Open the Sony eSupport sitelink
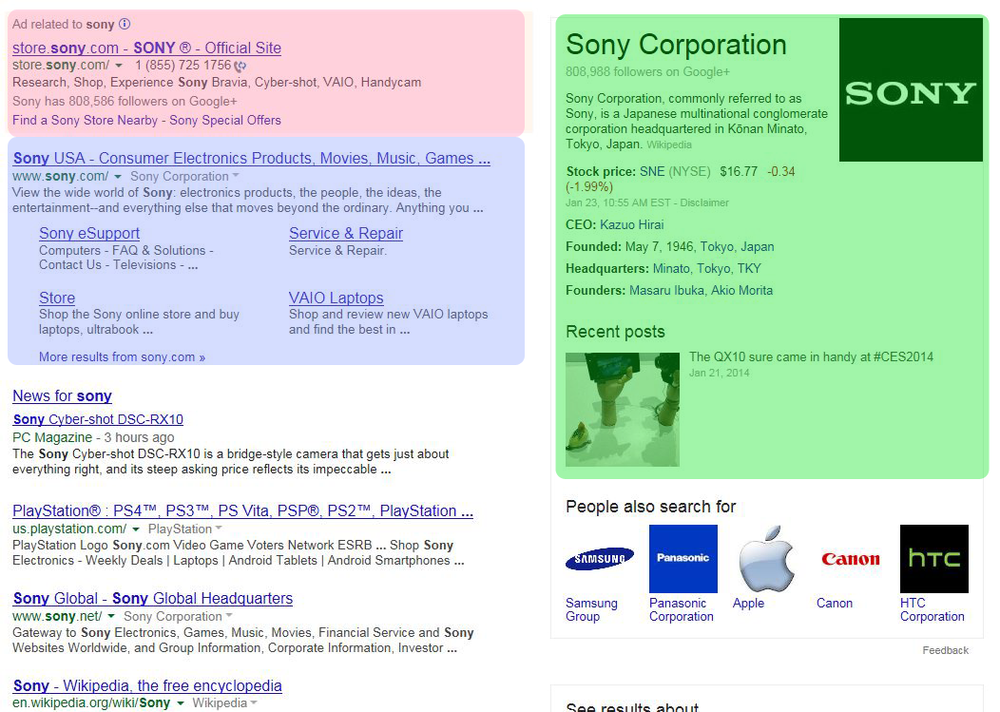 (89, 234)
